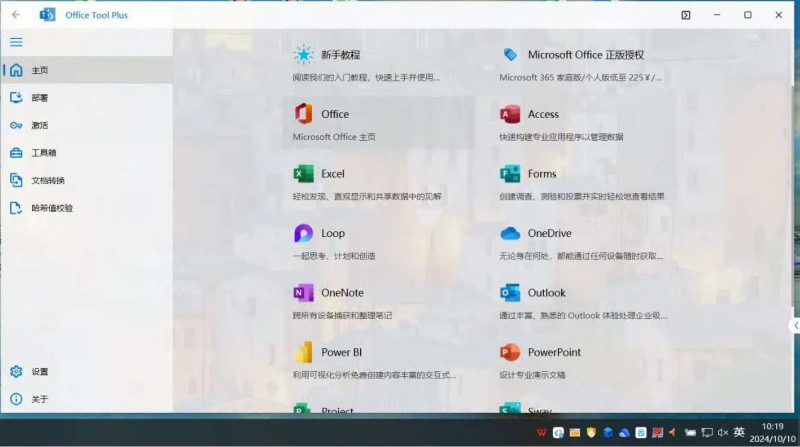Click 'Microsoft Office 主页' description text

click(334, 137)
